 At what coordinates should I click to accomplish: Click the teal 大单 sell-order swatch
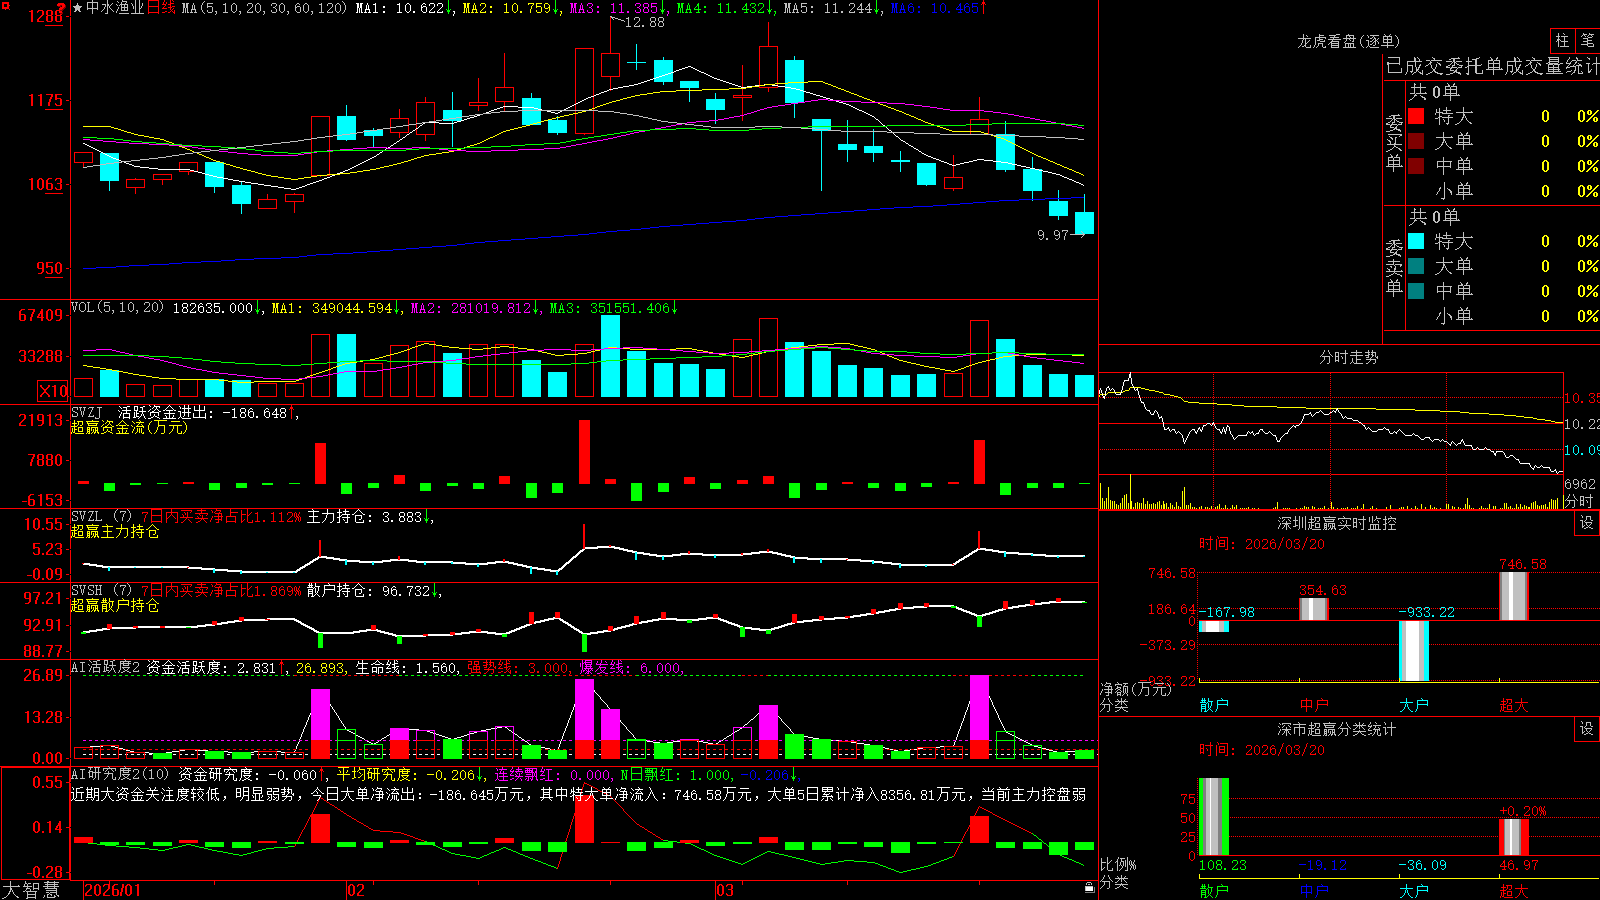pos(1416,266)
